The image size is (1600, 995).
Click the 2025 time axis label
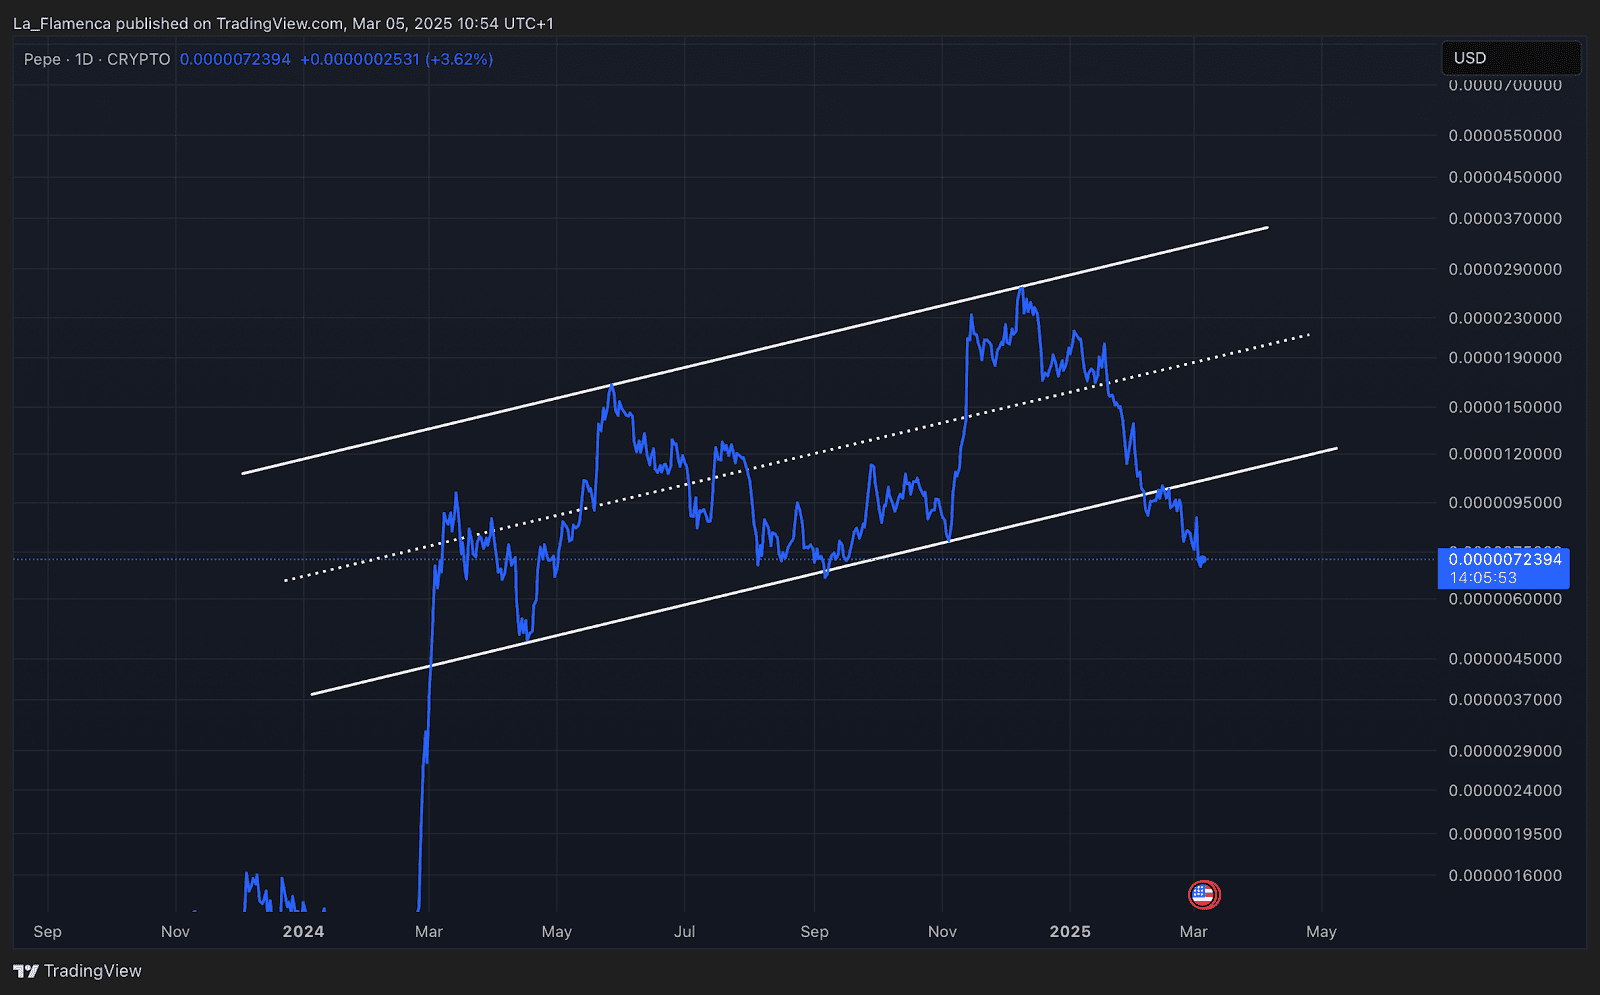tap(1070, 932)
